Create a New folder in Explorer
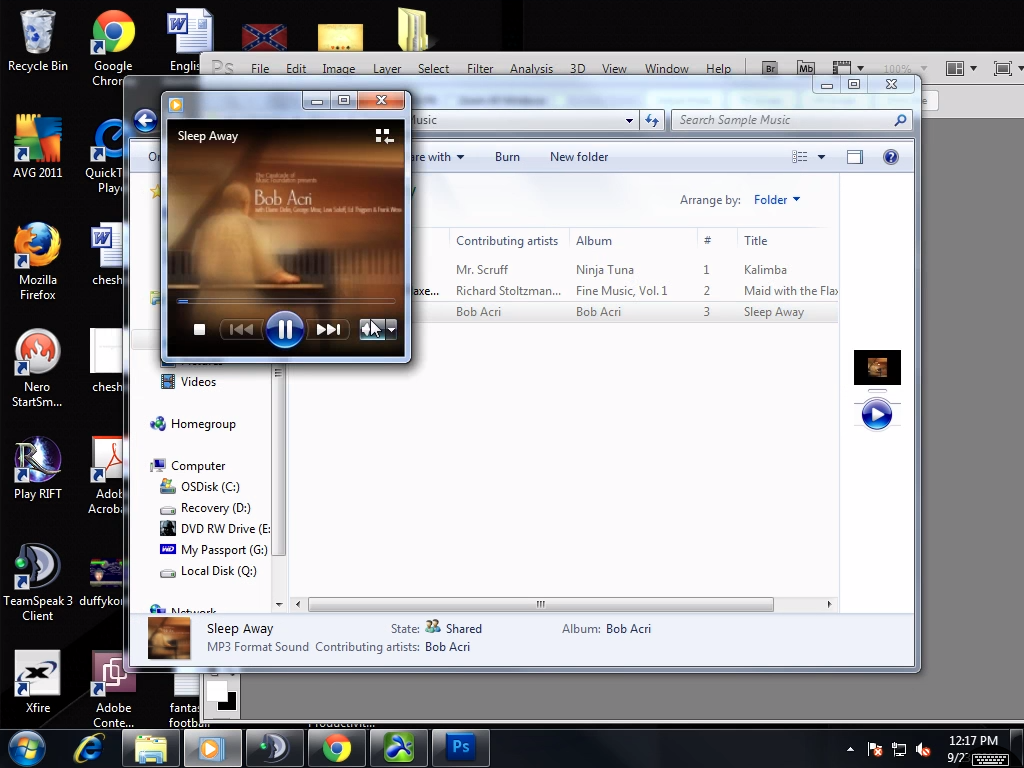 pos(579,157)
